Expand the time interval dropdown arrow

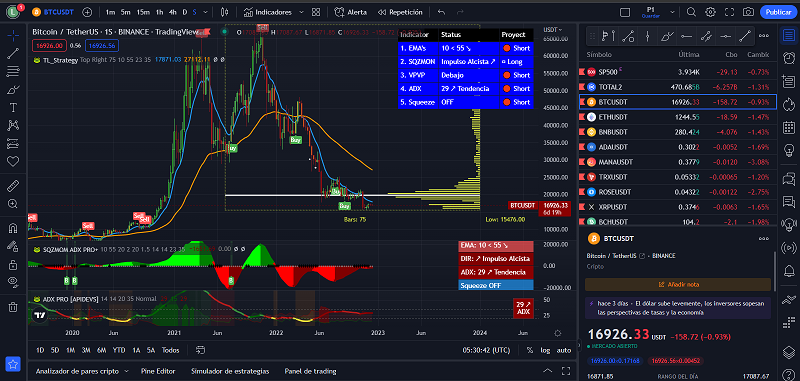pos(205,12)
